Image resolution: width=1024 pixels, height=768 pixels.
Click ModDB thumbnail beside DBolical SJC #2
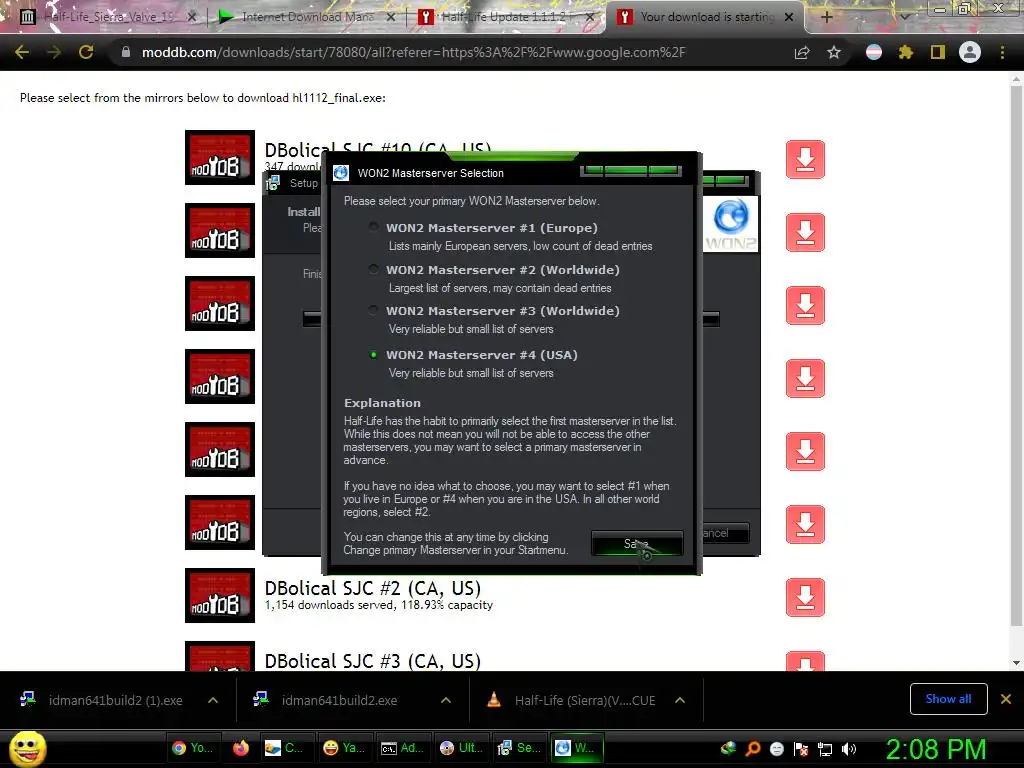click(220, 596)
